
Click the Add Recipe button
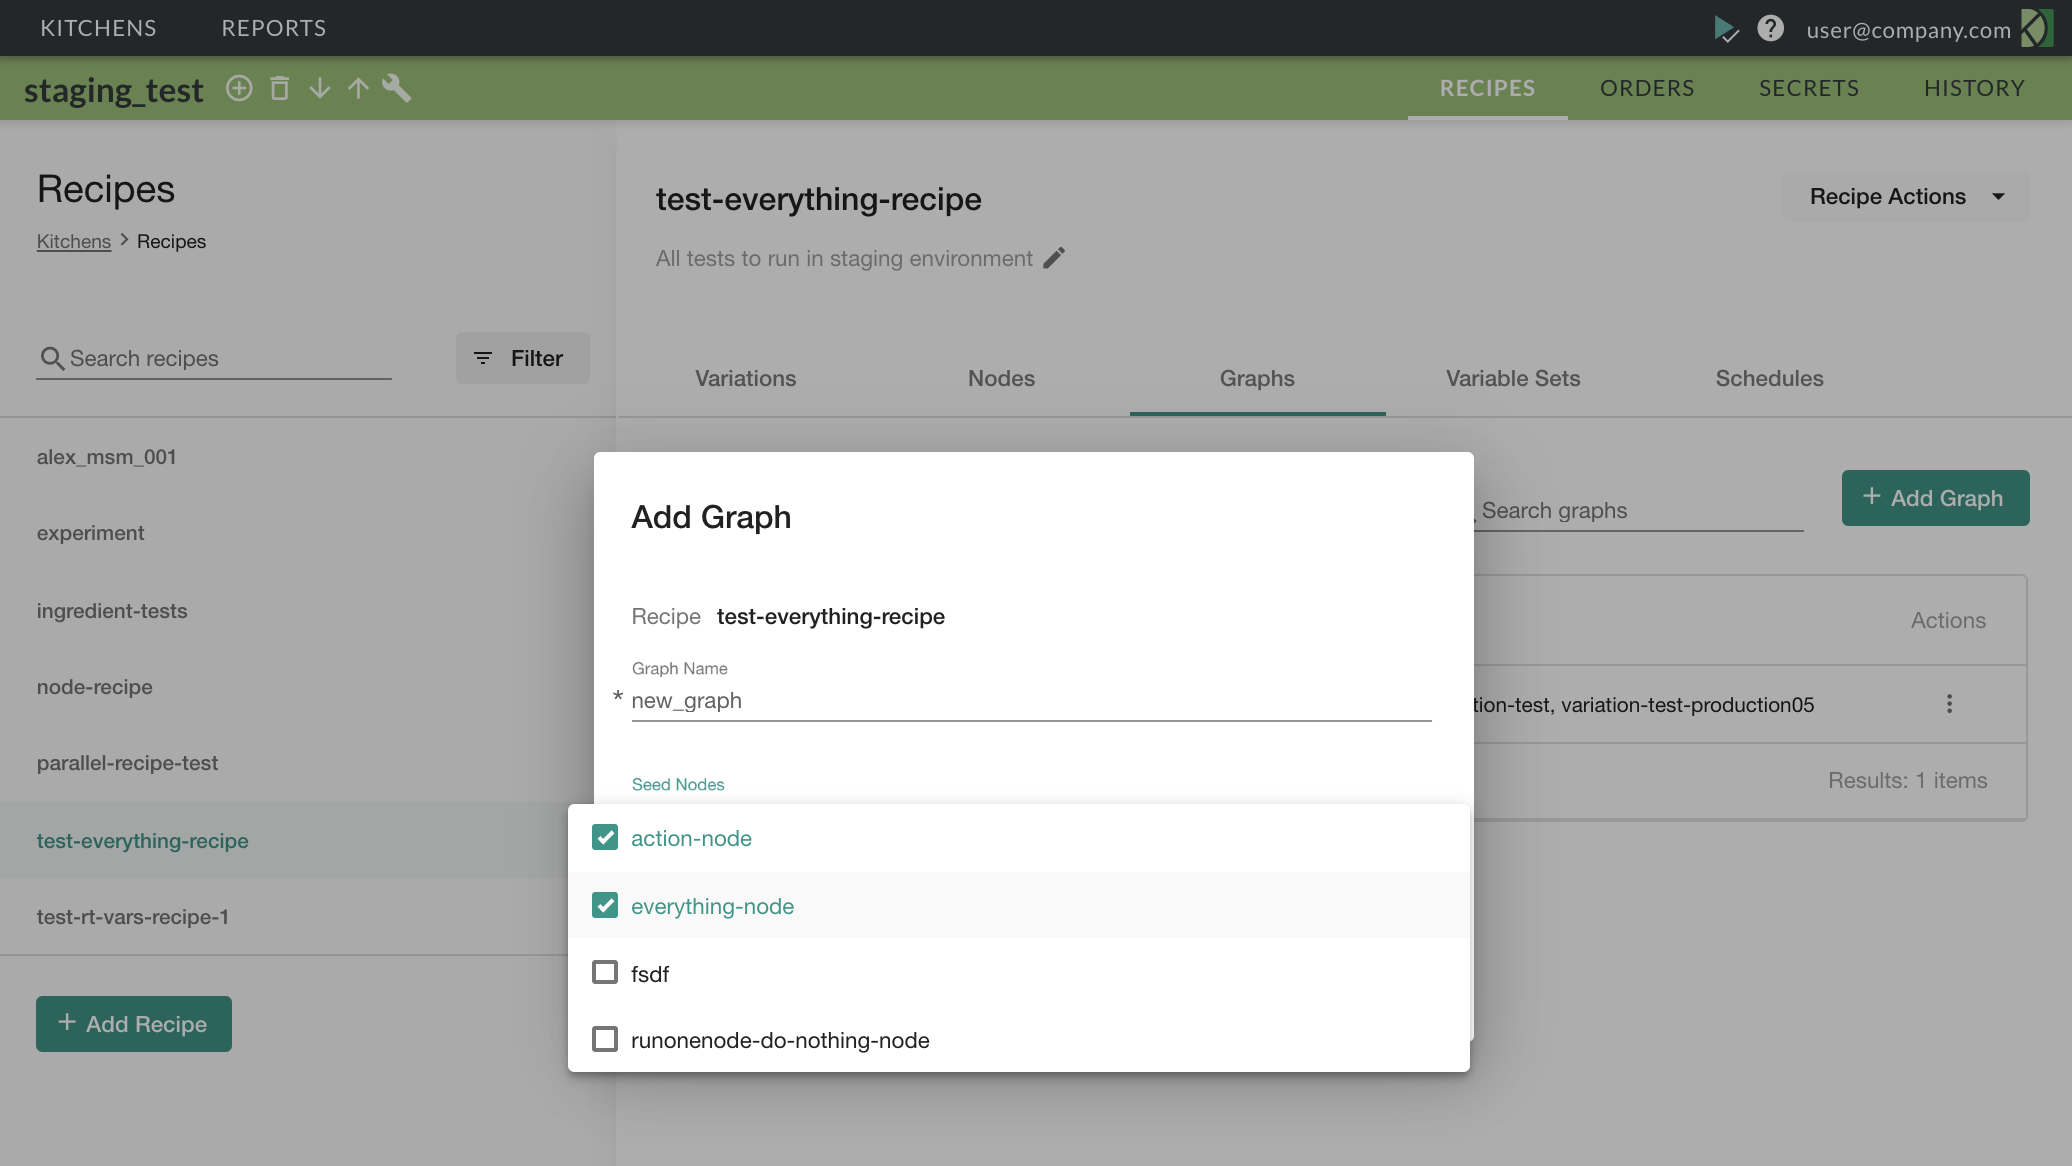click(134, 1024)
